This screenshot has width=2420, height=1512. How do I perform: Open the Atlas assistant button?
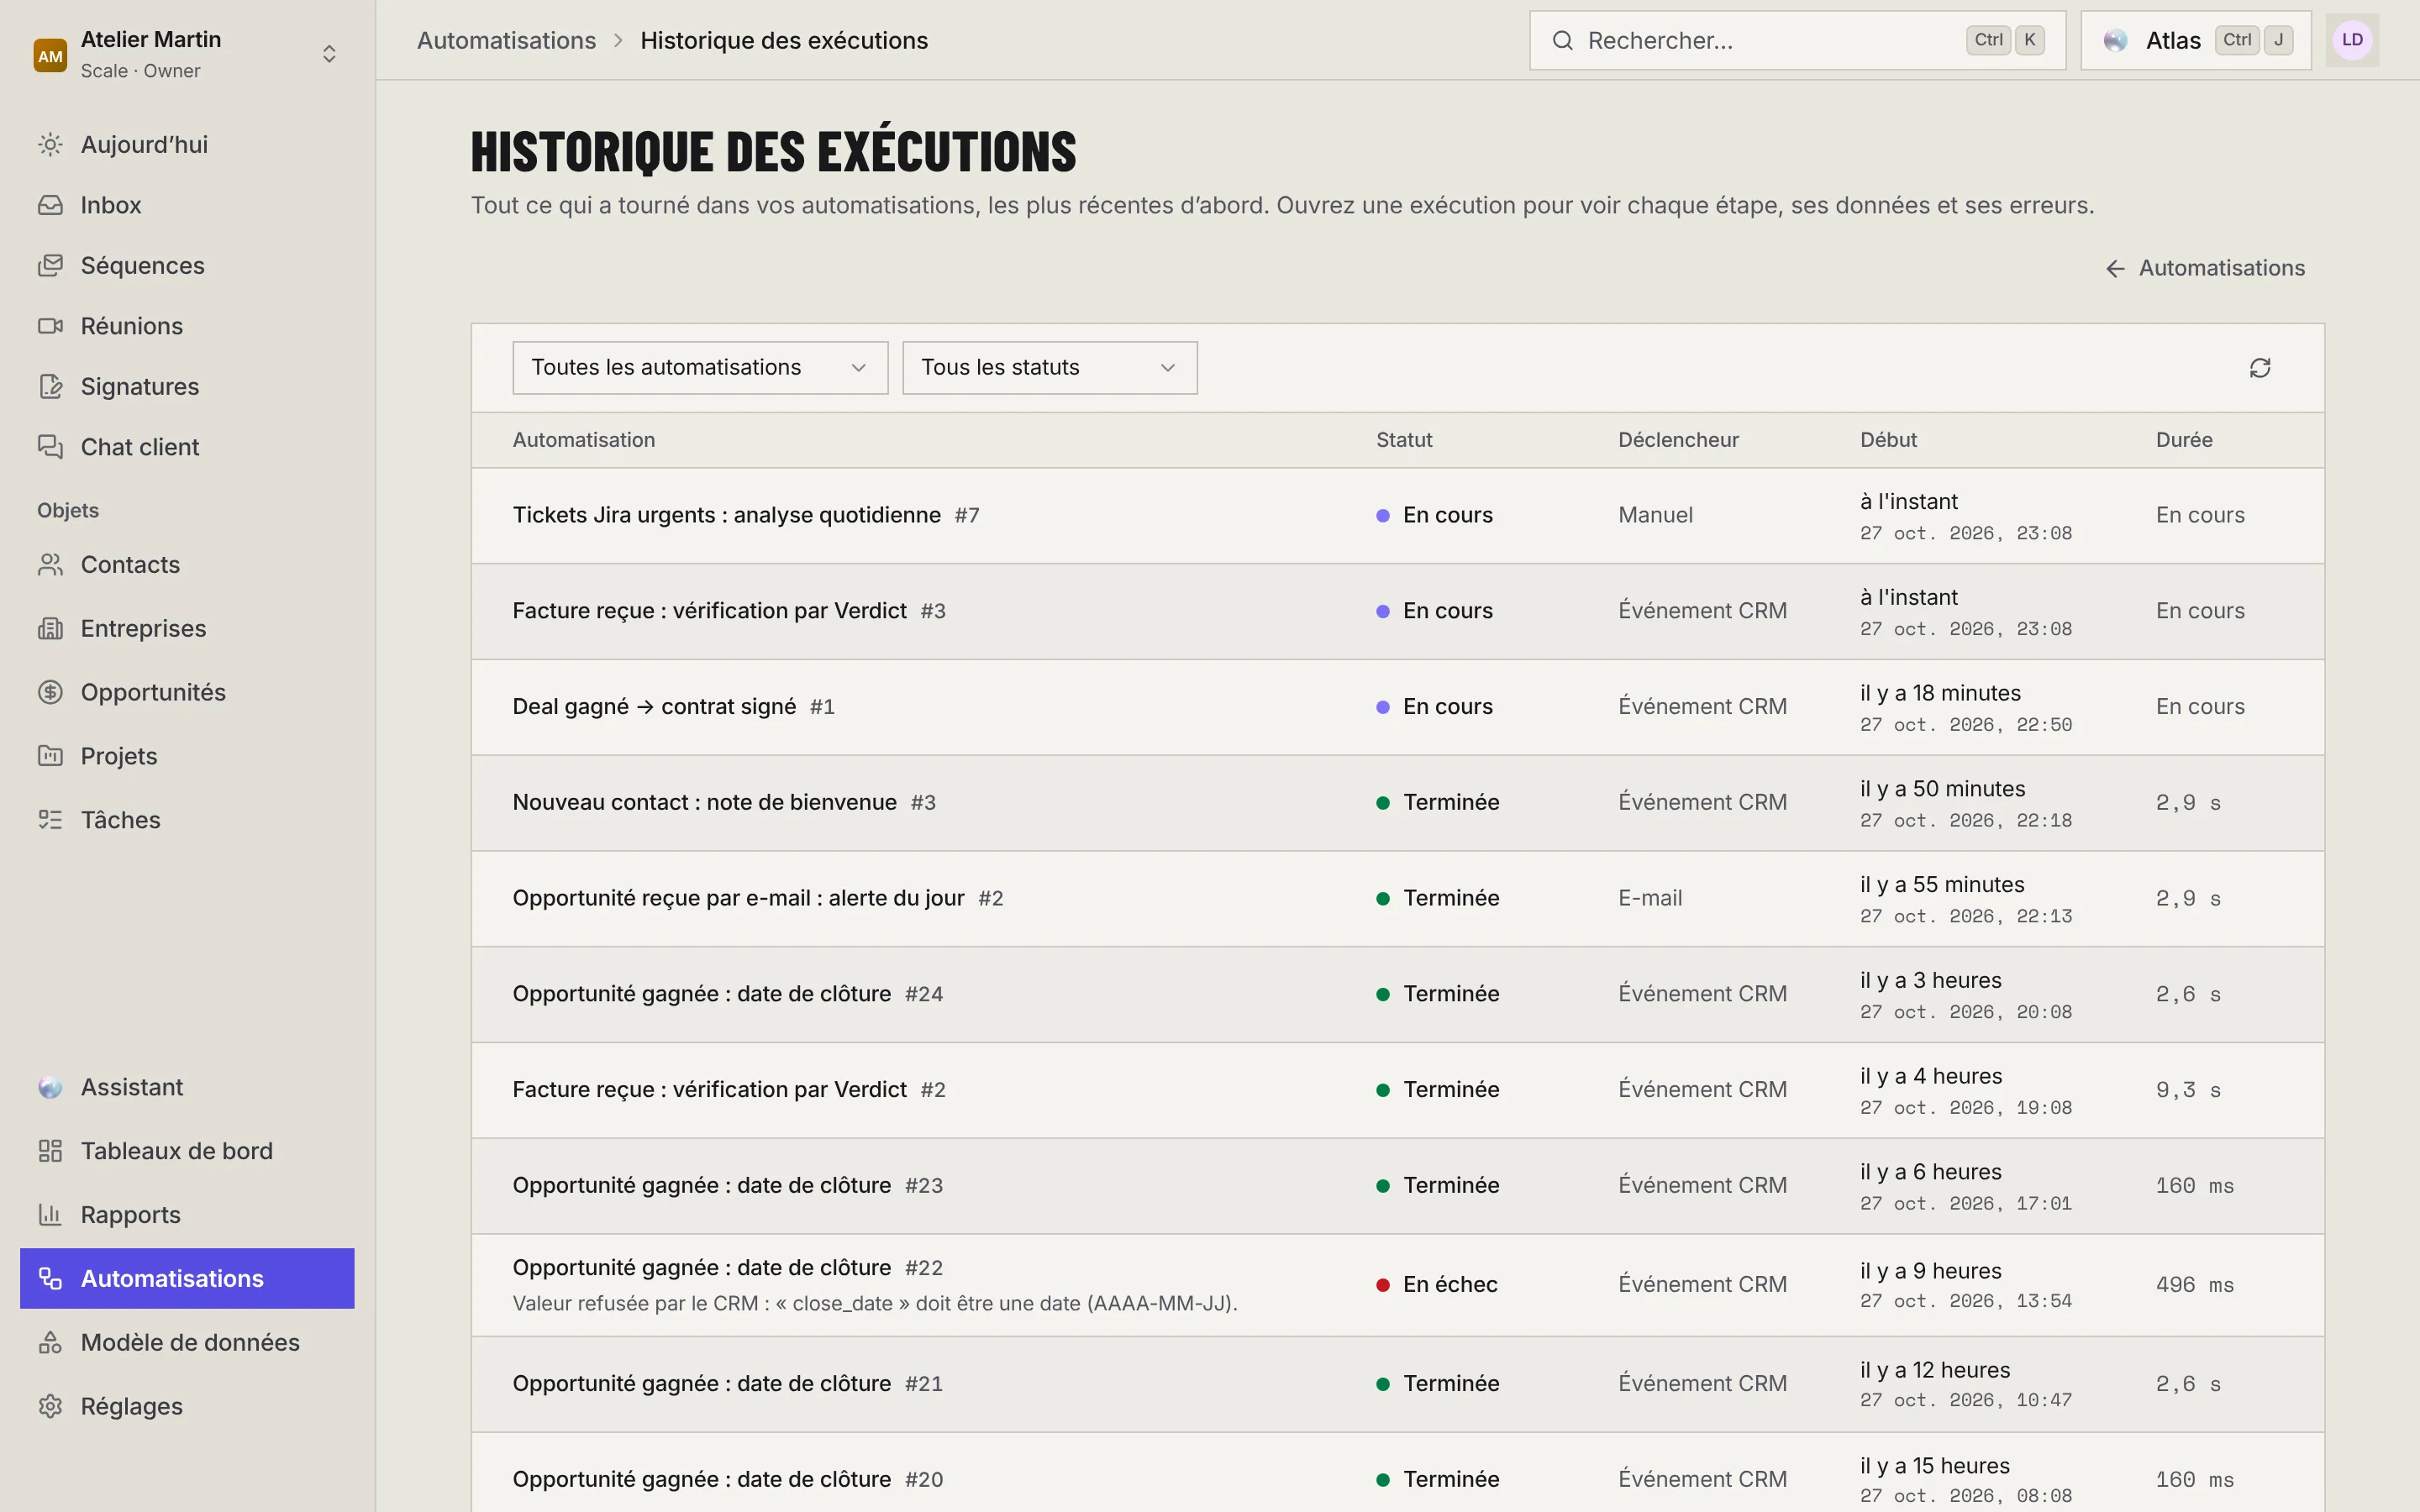click(2195, 41)
